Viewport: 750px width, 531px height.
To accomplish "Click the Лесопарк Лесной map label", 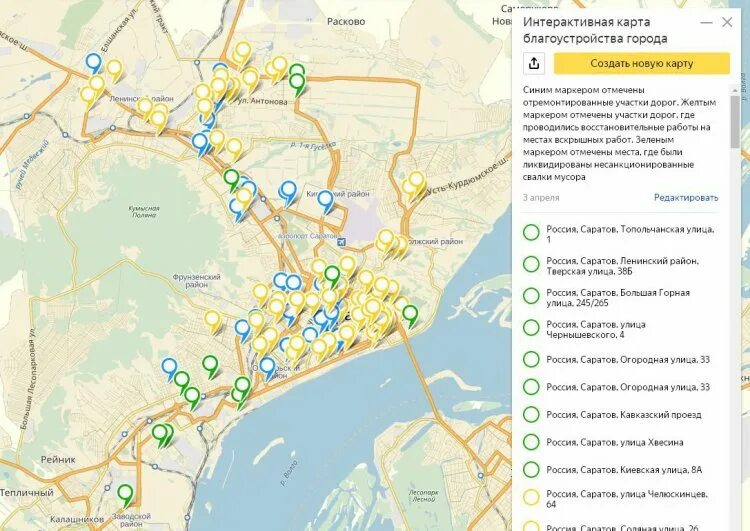I will point(424,496).
